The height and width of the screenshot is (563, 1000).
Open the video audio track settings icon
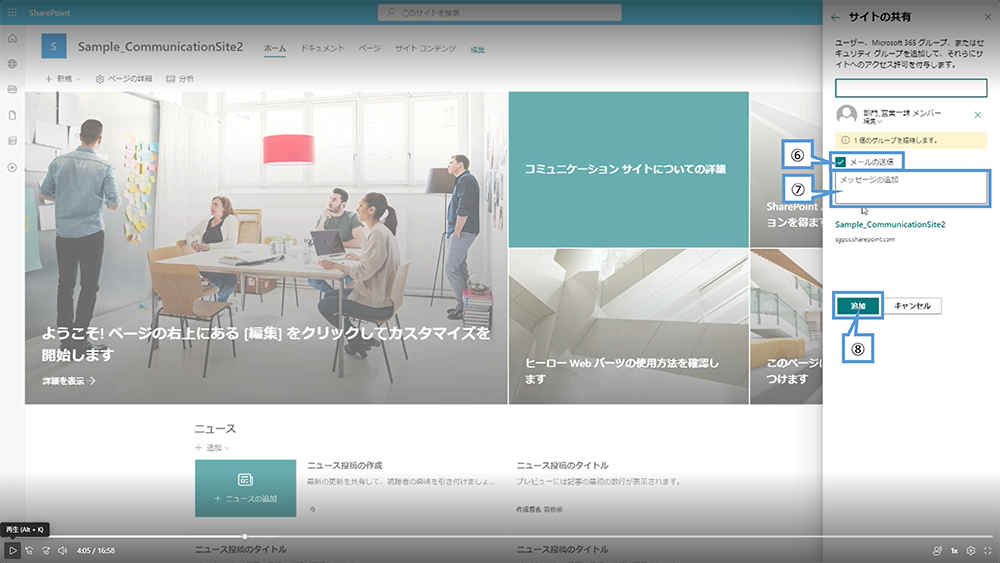click(937, 550)
